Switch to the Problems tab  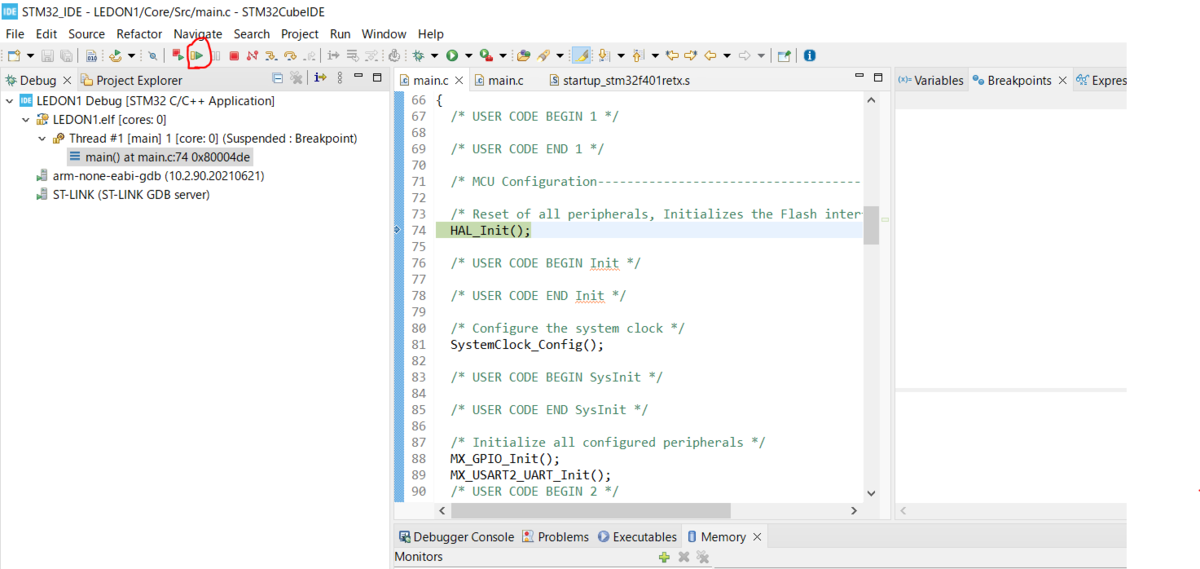(555, 537)
